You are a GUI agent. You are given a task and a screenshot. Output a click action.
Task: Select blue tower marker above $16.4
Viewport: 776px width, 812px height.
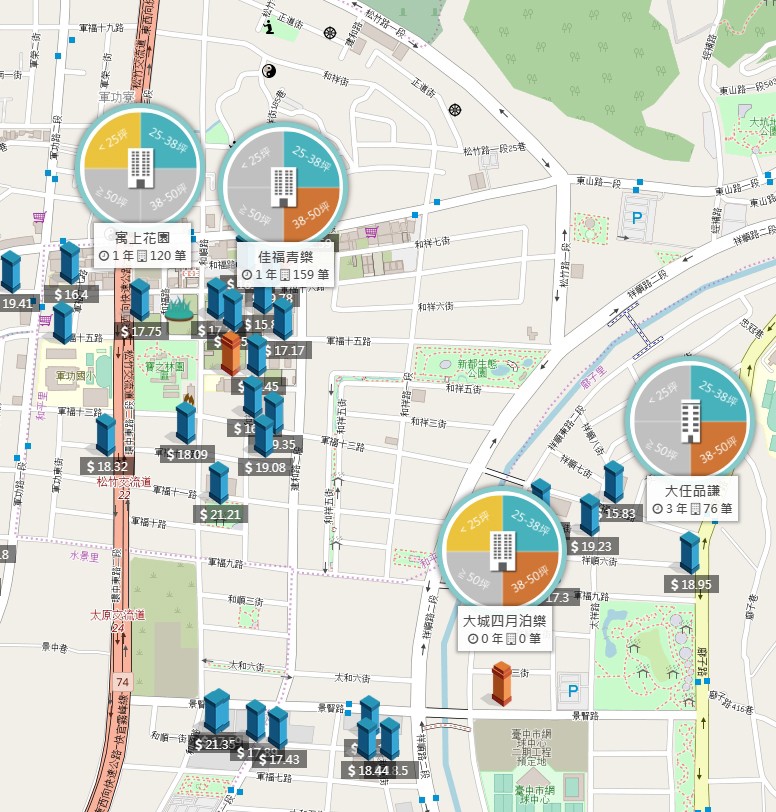click(69, 263)
